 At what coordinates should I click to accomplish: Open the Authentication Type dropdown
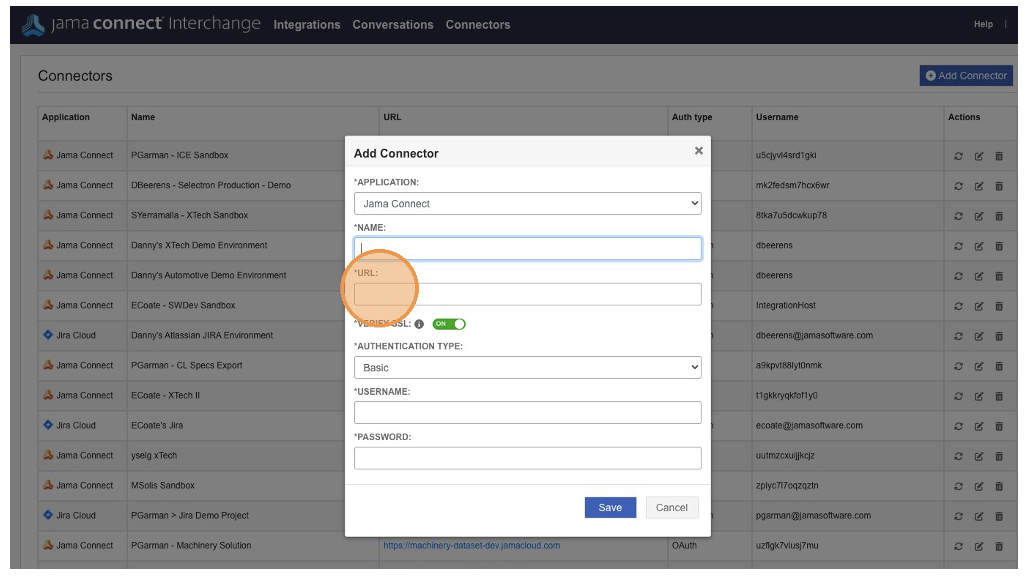point(528,368)
